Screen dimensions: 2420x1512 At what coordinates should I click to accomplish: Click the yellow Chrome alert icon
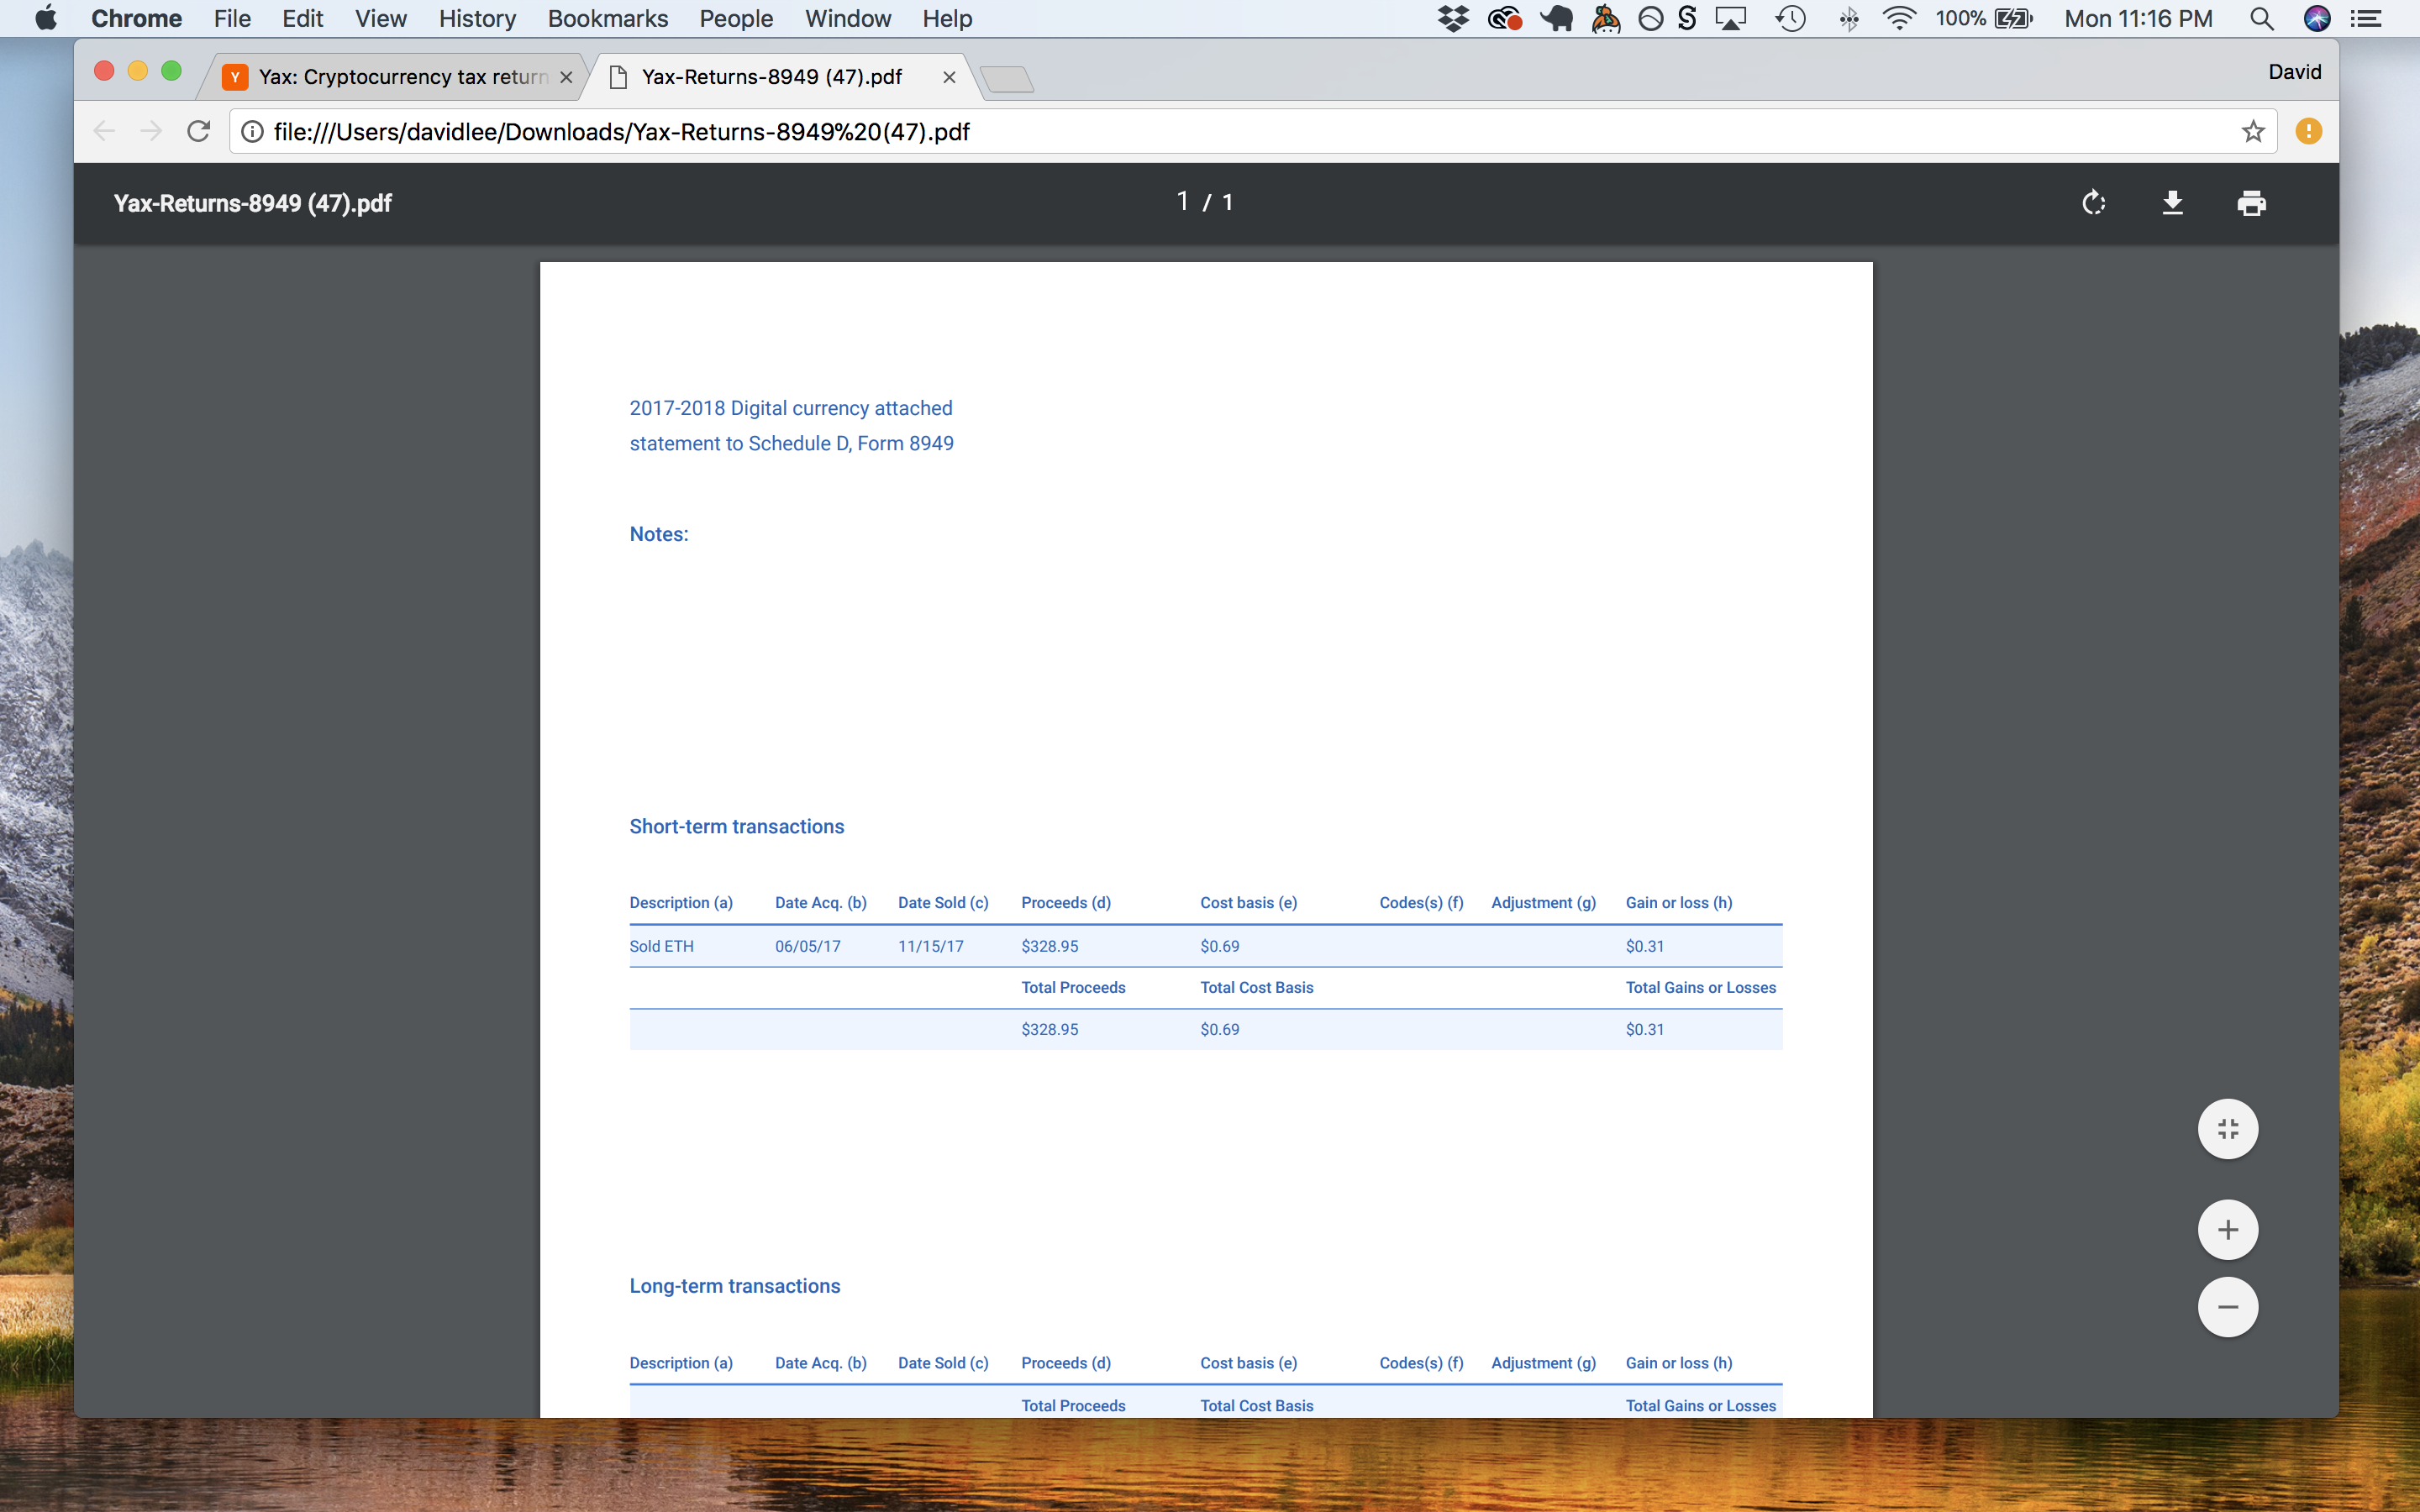click(2308, 131)
